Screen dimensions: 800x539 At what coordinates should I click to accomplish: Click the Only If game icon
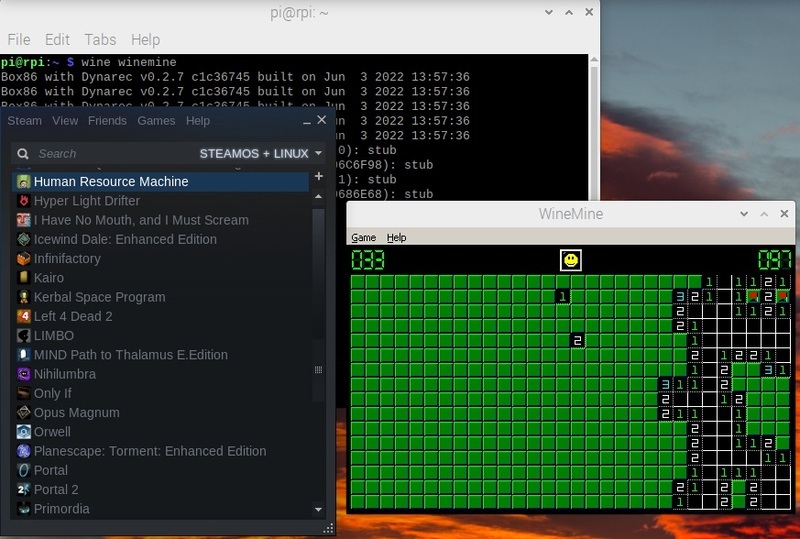pyautogui.click(x=23, y=394)
